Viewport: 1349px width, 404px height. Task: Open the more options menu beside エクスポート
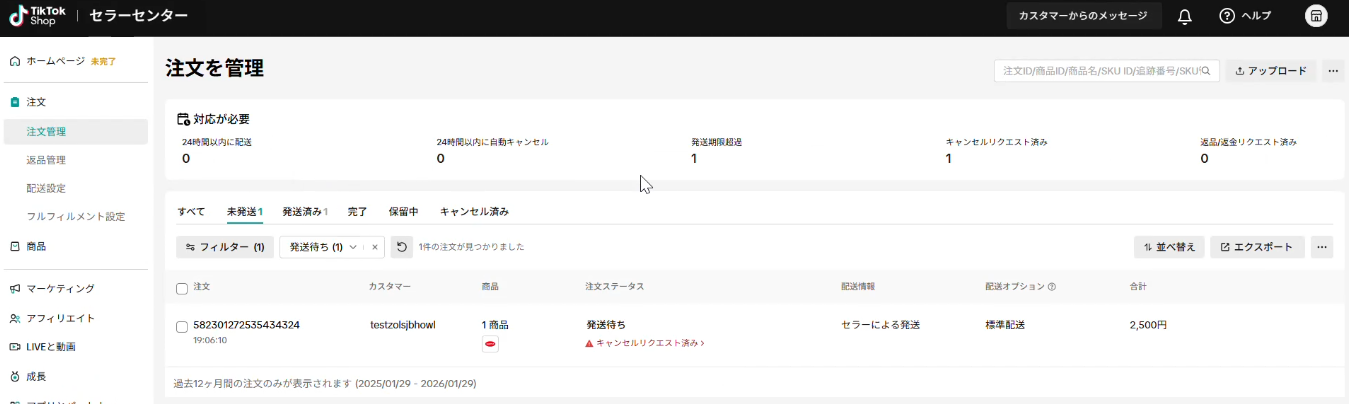(1322, 247)
